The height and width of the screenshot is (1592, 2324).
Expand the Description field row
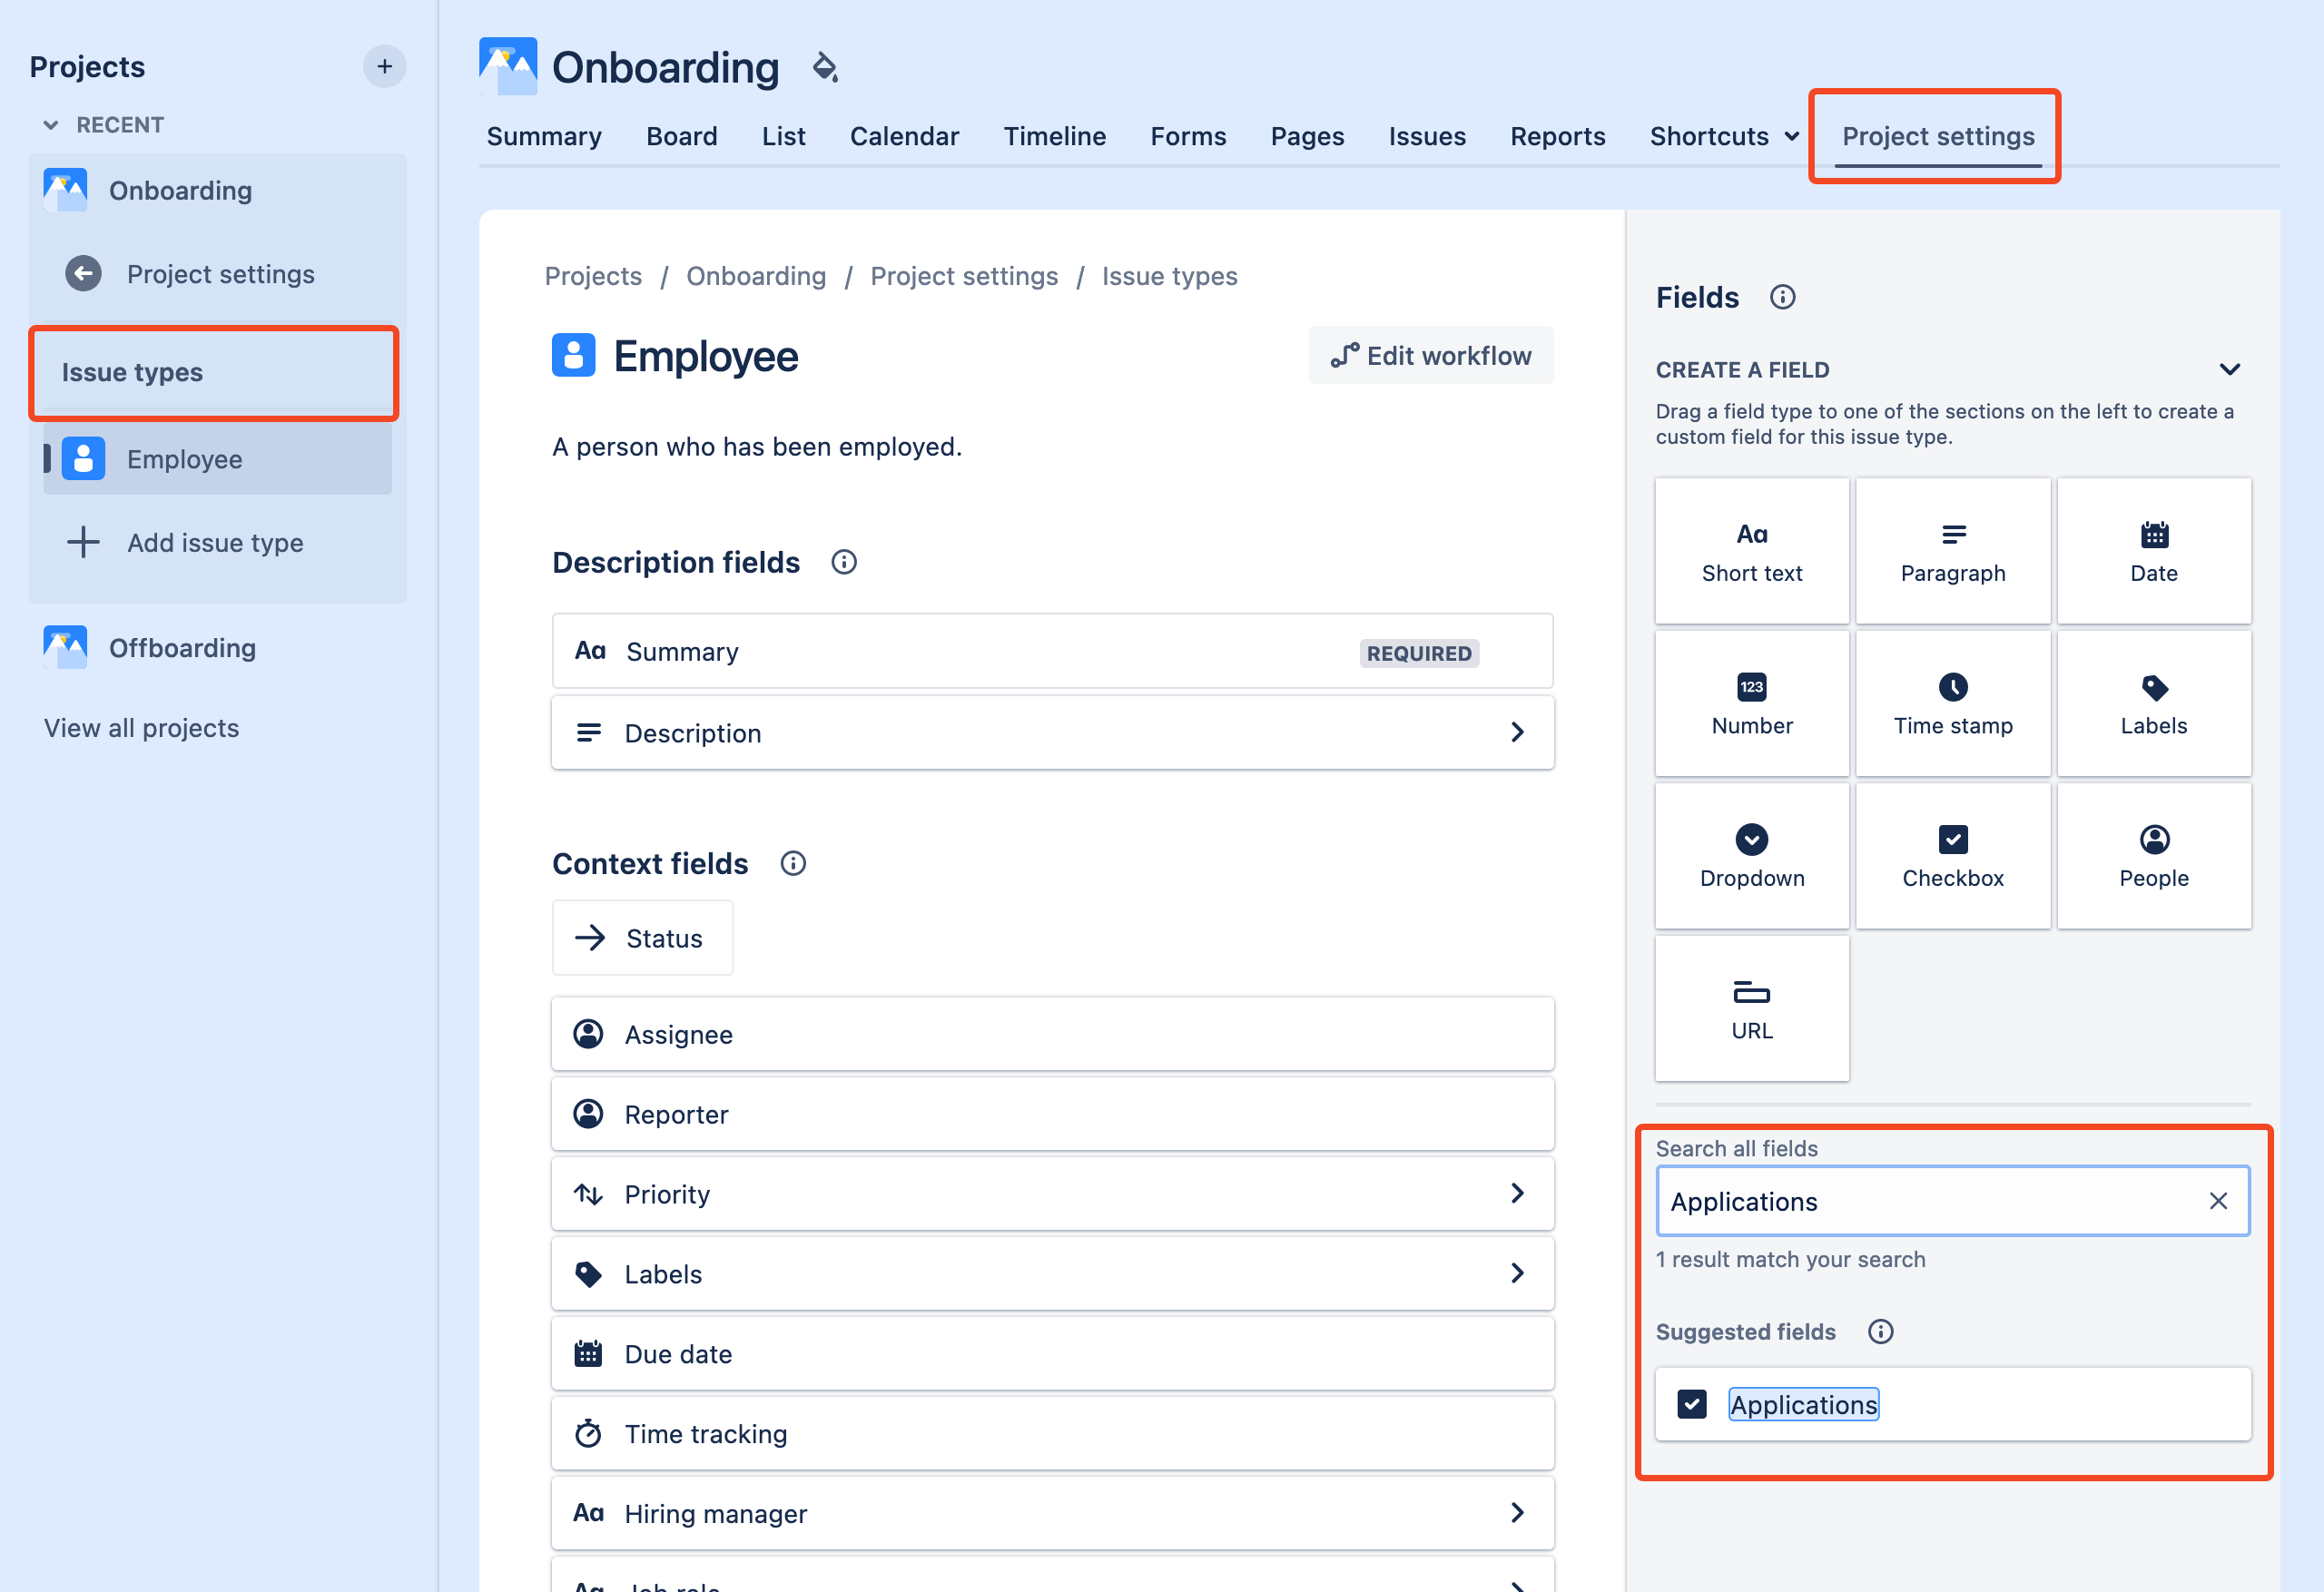[1053, 733]
